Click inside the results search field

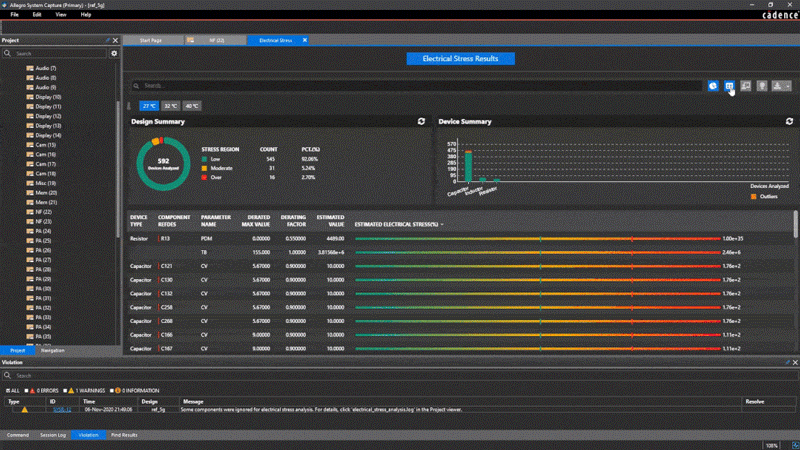click(417, 86)
